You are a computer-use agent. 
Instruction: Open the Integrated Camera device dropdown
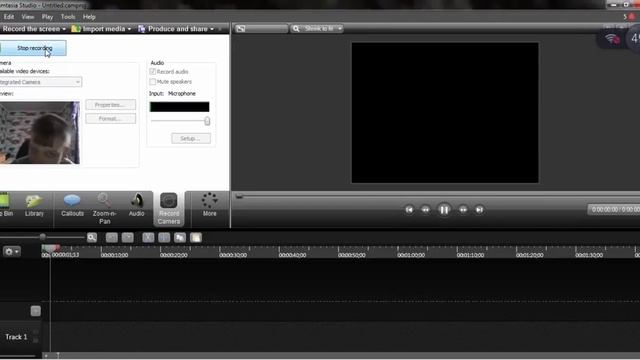[x=40, y=82]
